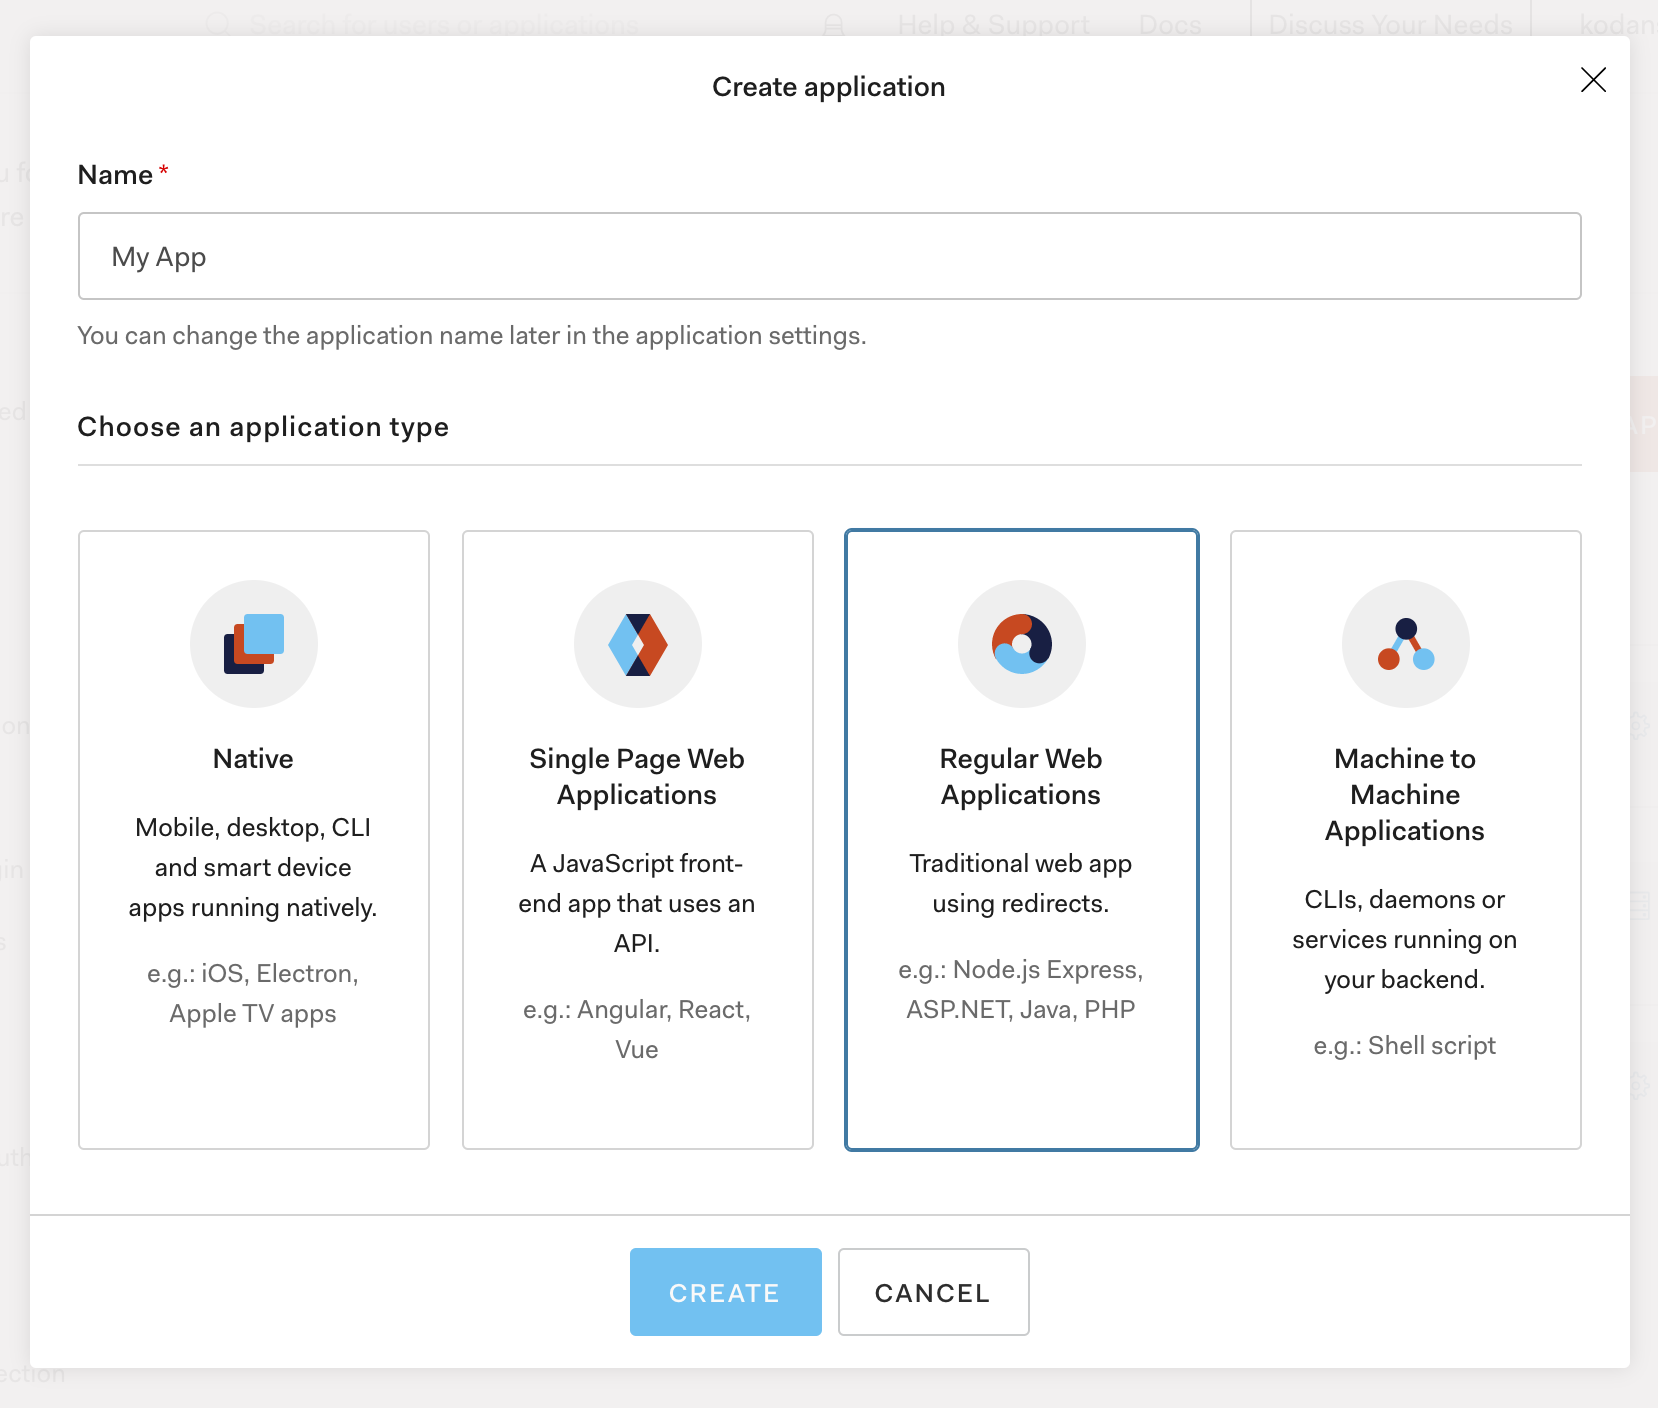The width and height of the screenshot is (1658, 1408).
Task: Click the Regular Web Applications circular icon
Action: (x=1022, y=644)
